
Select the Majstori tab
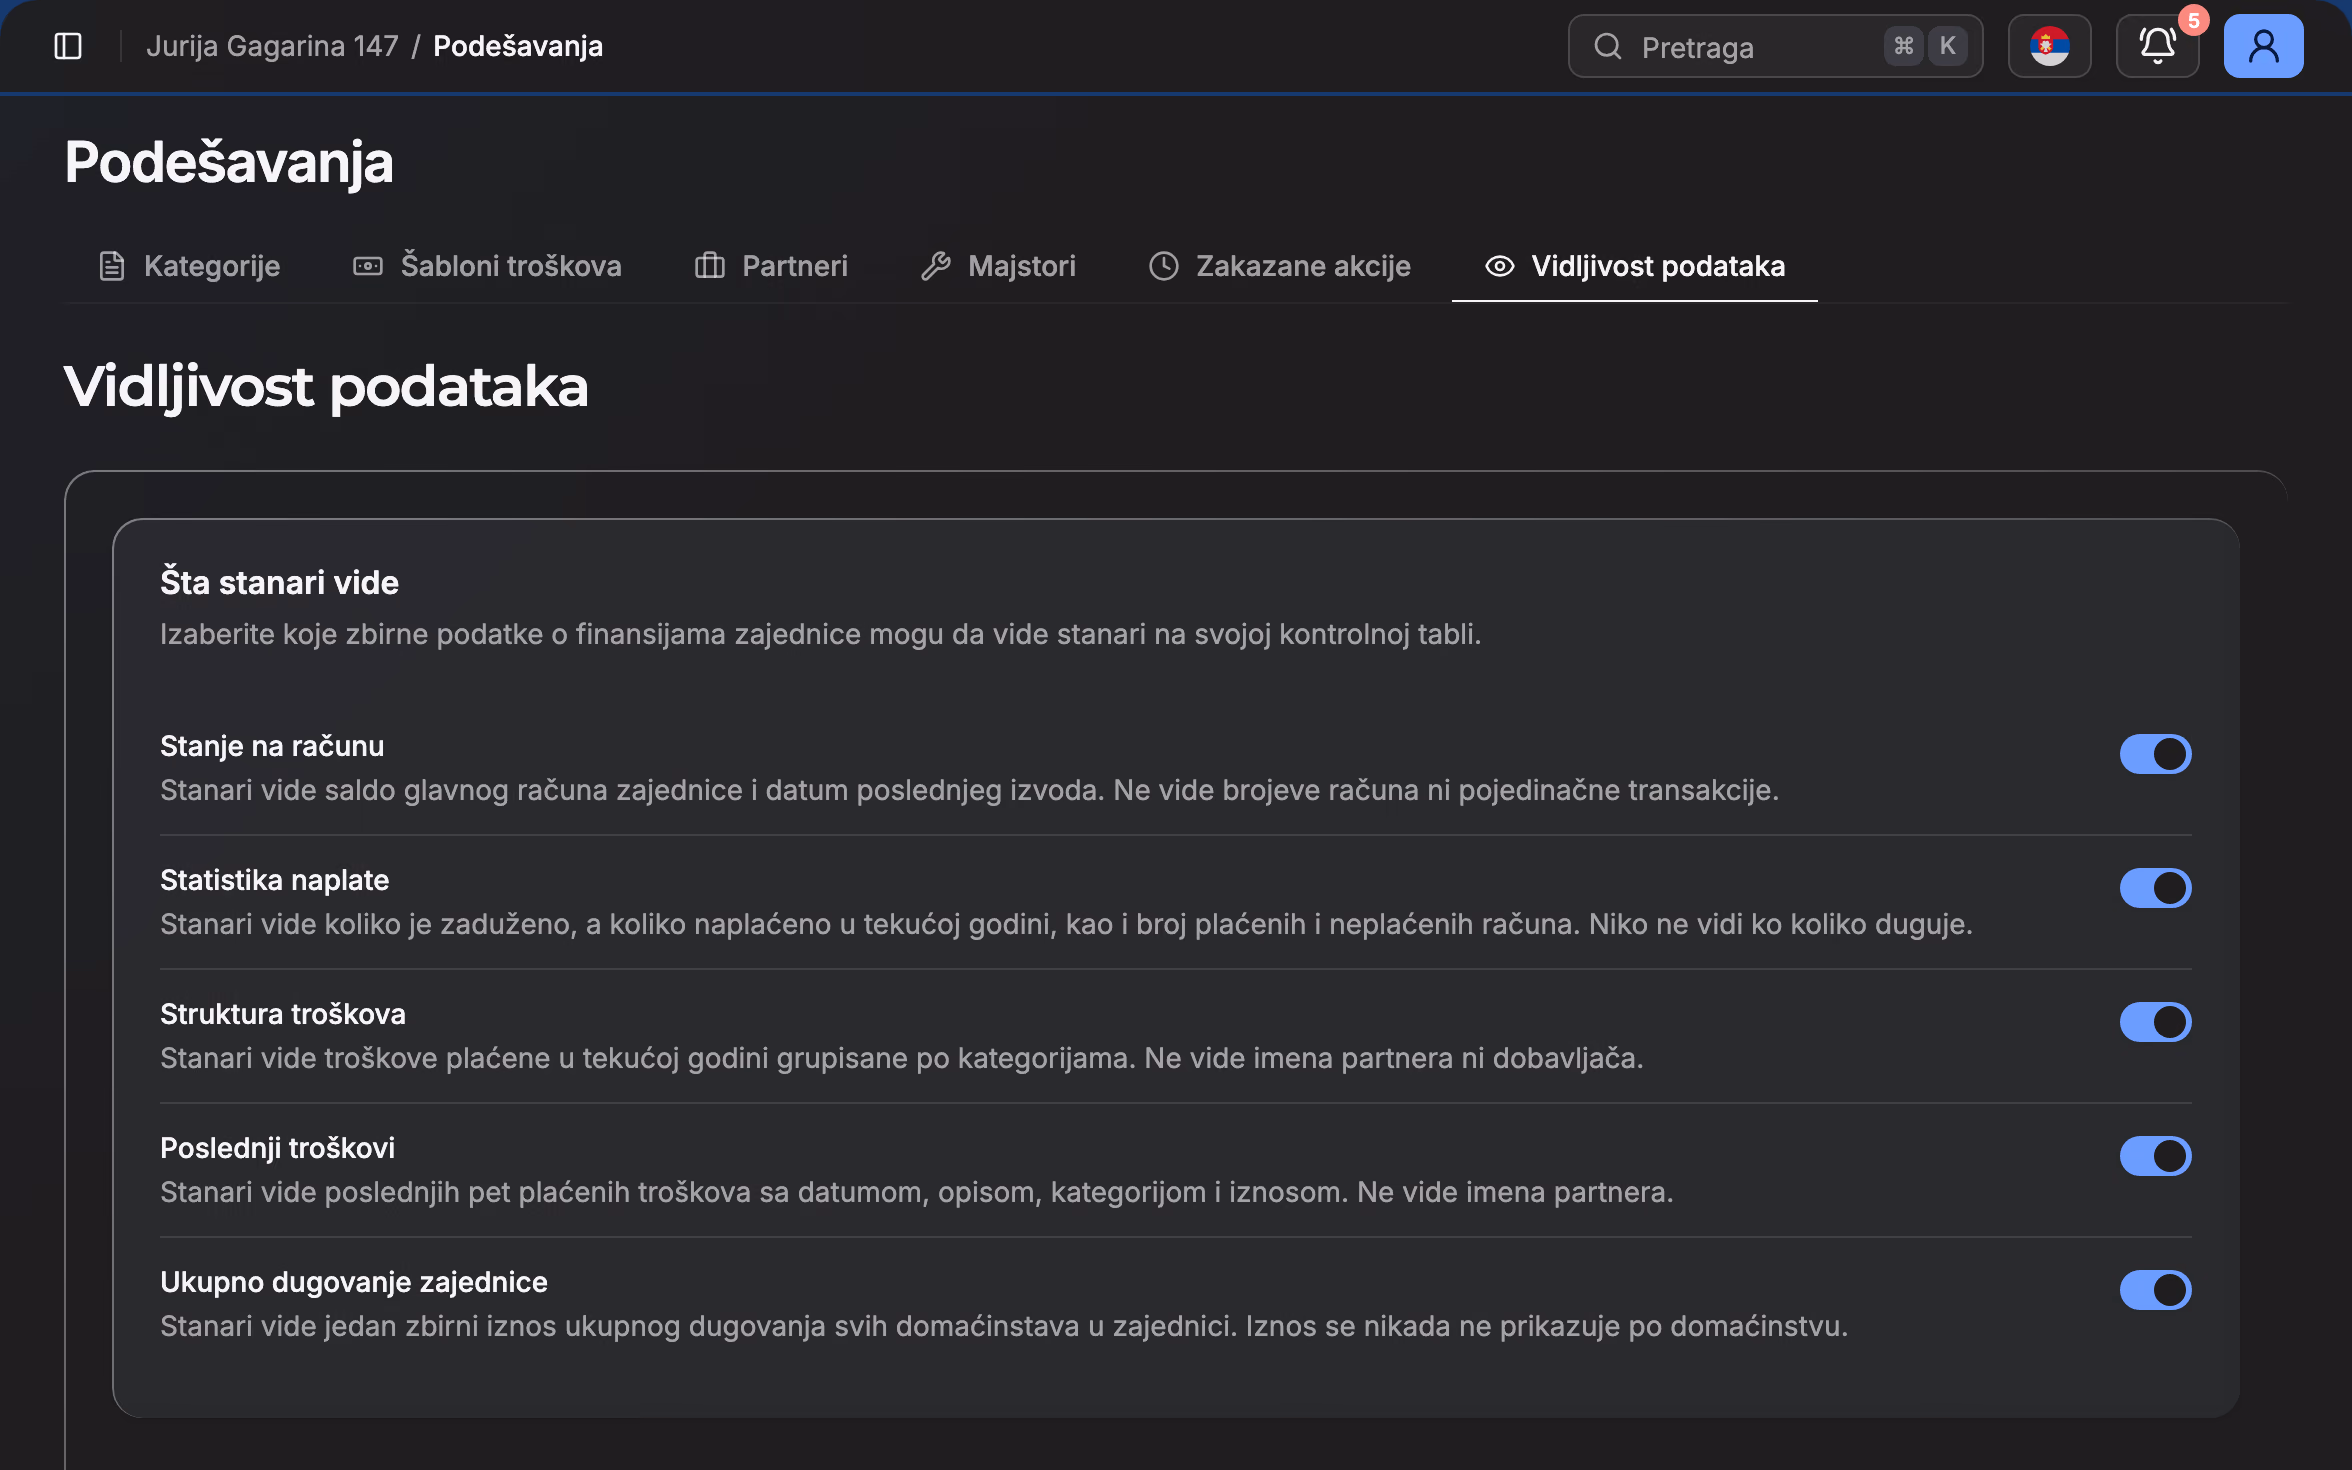click(x=998, y=266)
